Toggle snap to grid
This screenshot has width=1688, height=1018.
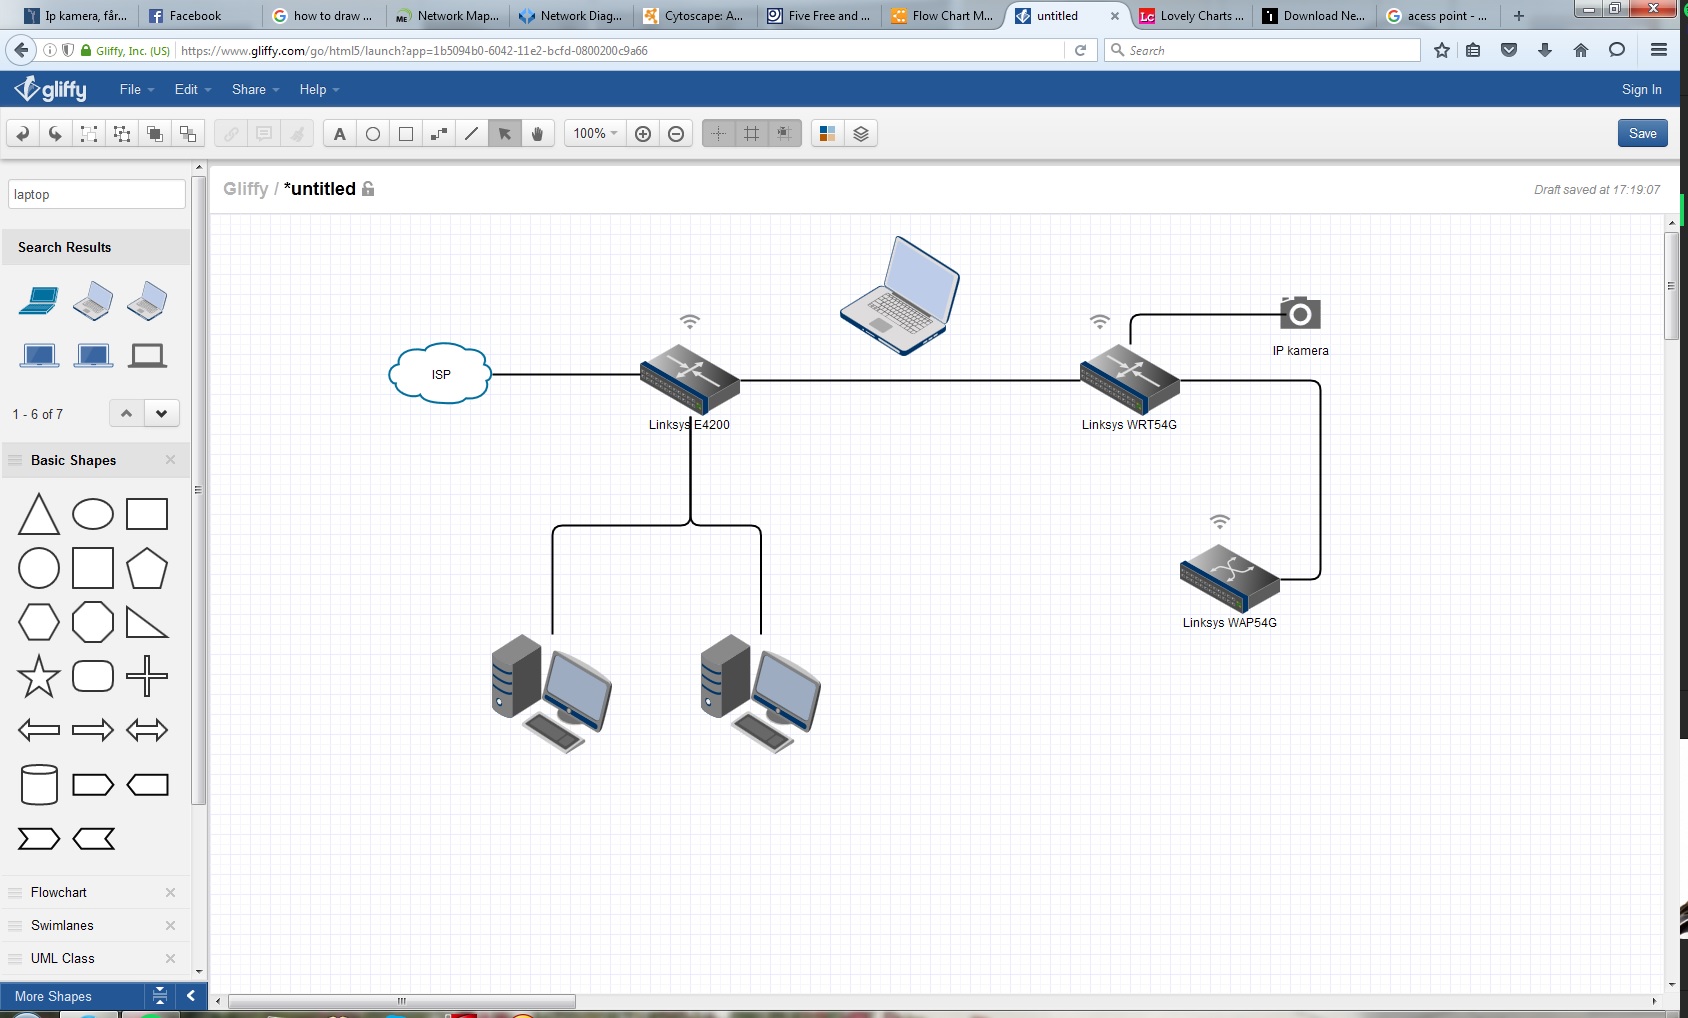click(x=784, y=133)
